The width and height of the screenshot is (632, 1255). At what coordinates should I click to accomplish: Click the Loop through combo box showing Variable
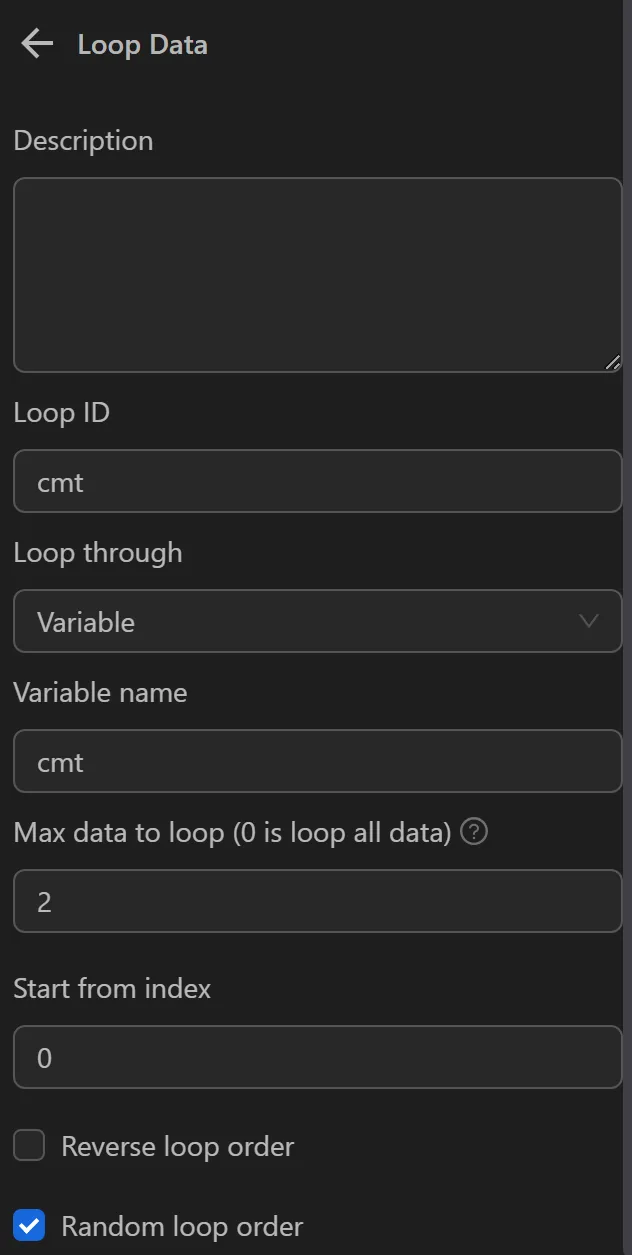317,621
